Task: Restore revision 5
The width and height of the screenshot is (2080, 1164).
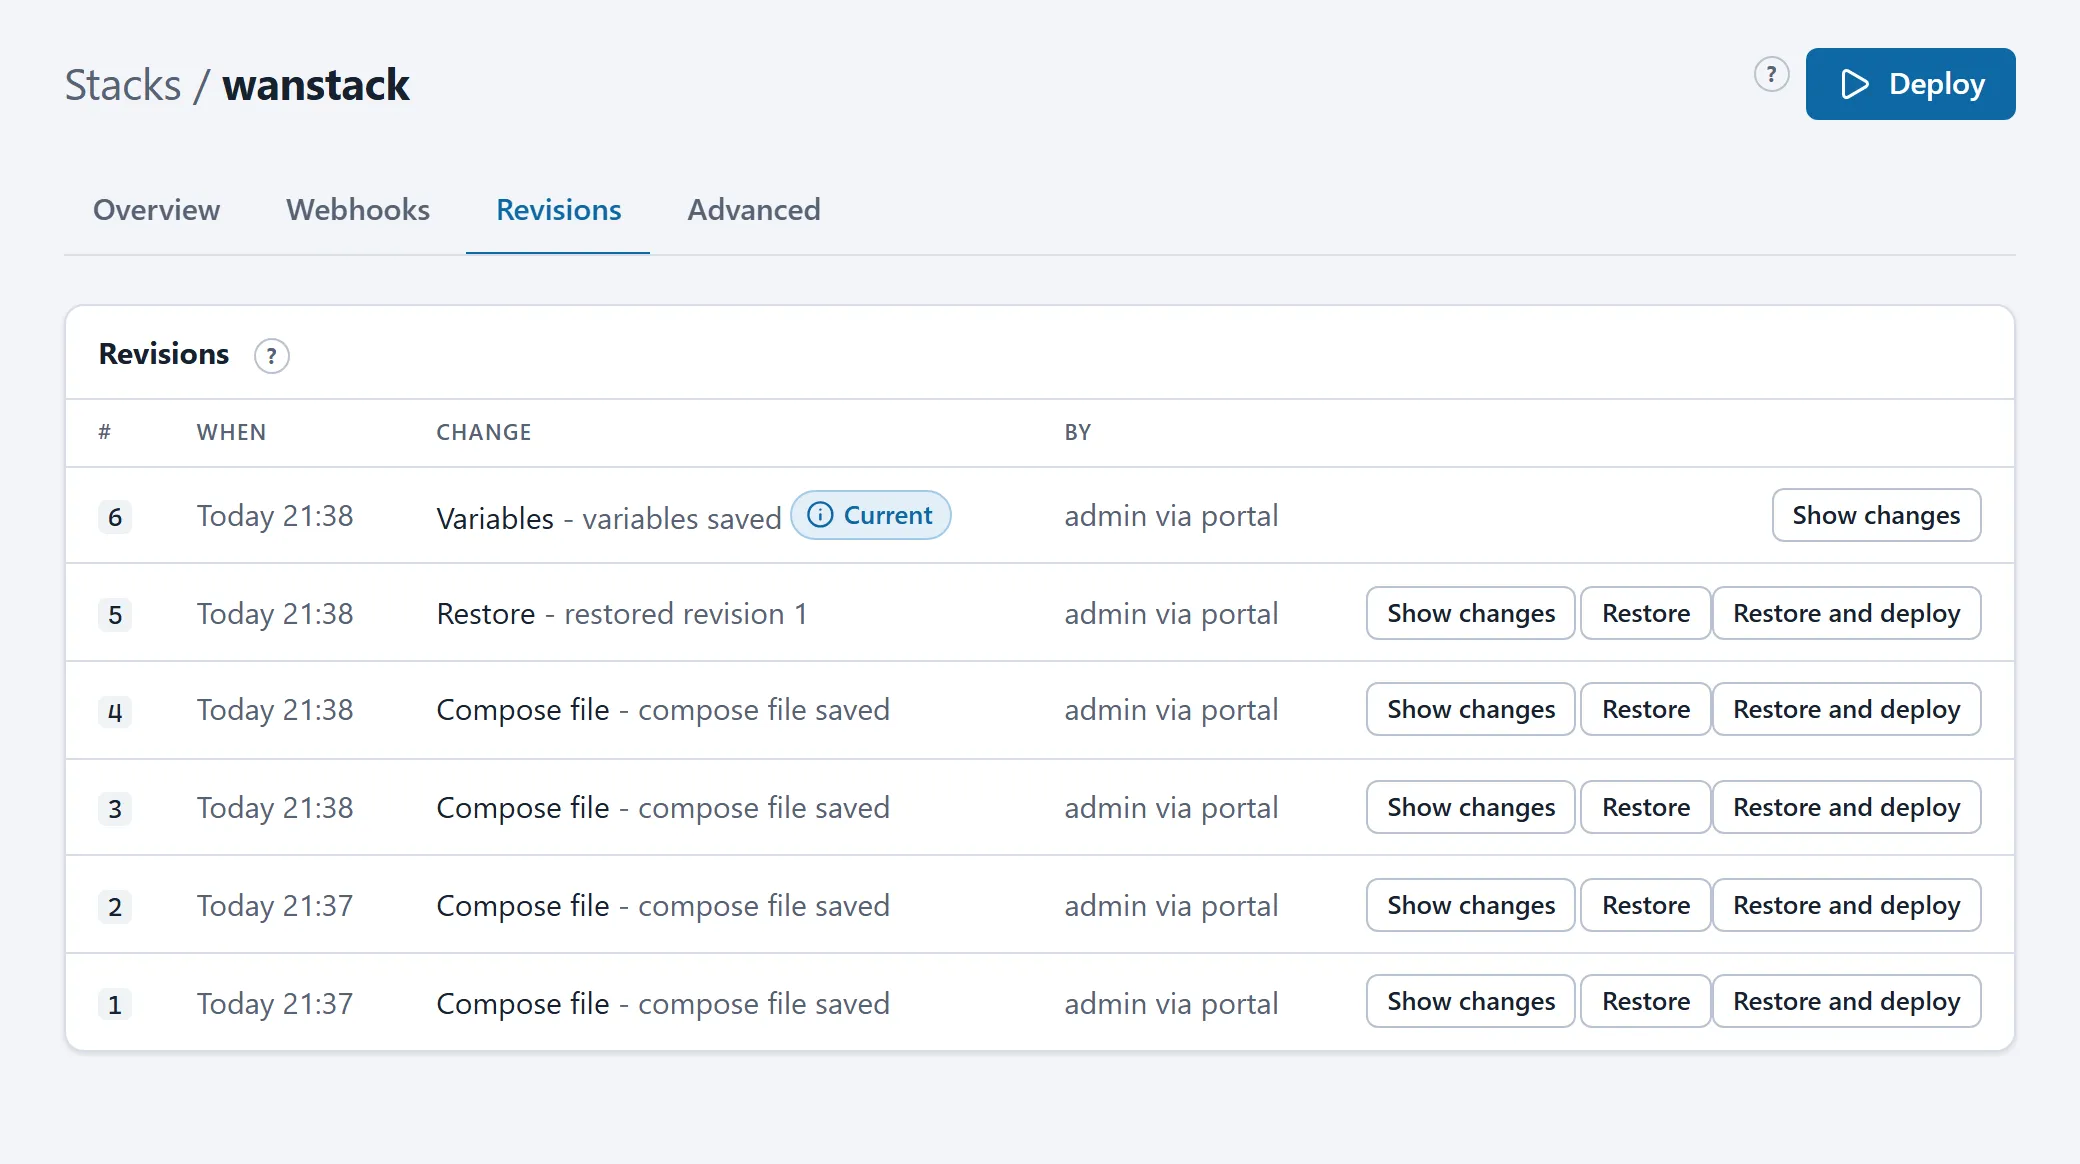Action: pyautogui.click(x=1645, y=613)
